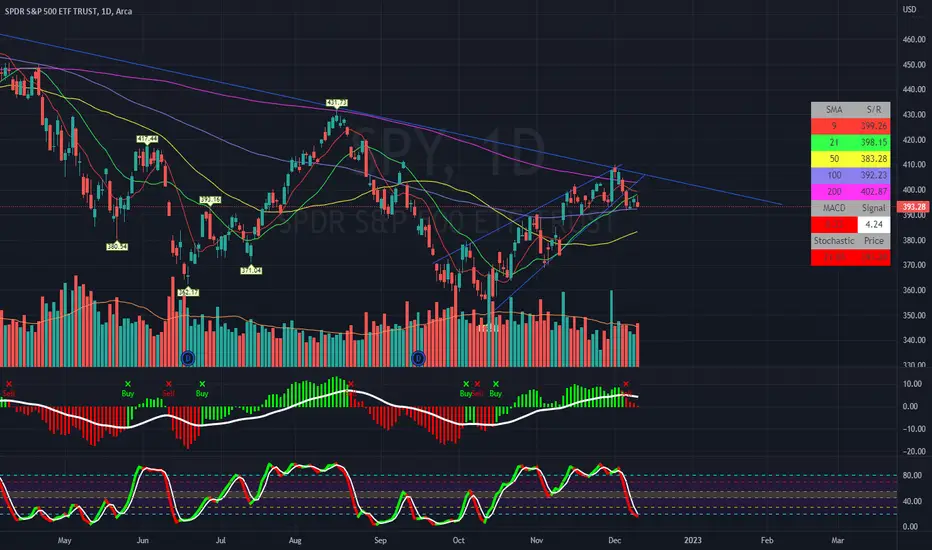Click the -20.00 MACD axis label

point(912,451)
